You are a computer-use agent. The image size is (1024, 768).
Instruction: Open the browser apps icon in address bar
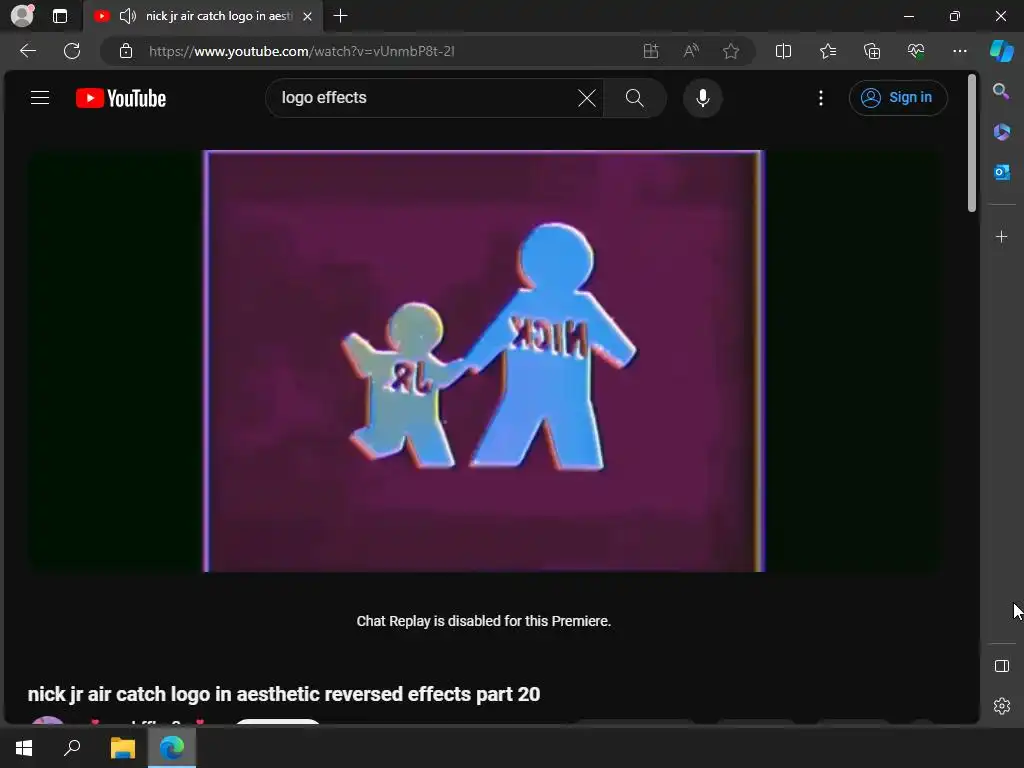pos(650,51)
